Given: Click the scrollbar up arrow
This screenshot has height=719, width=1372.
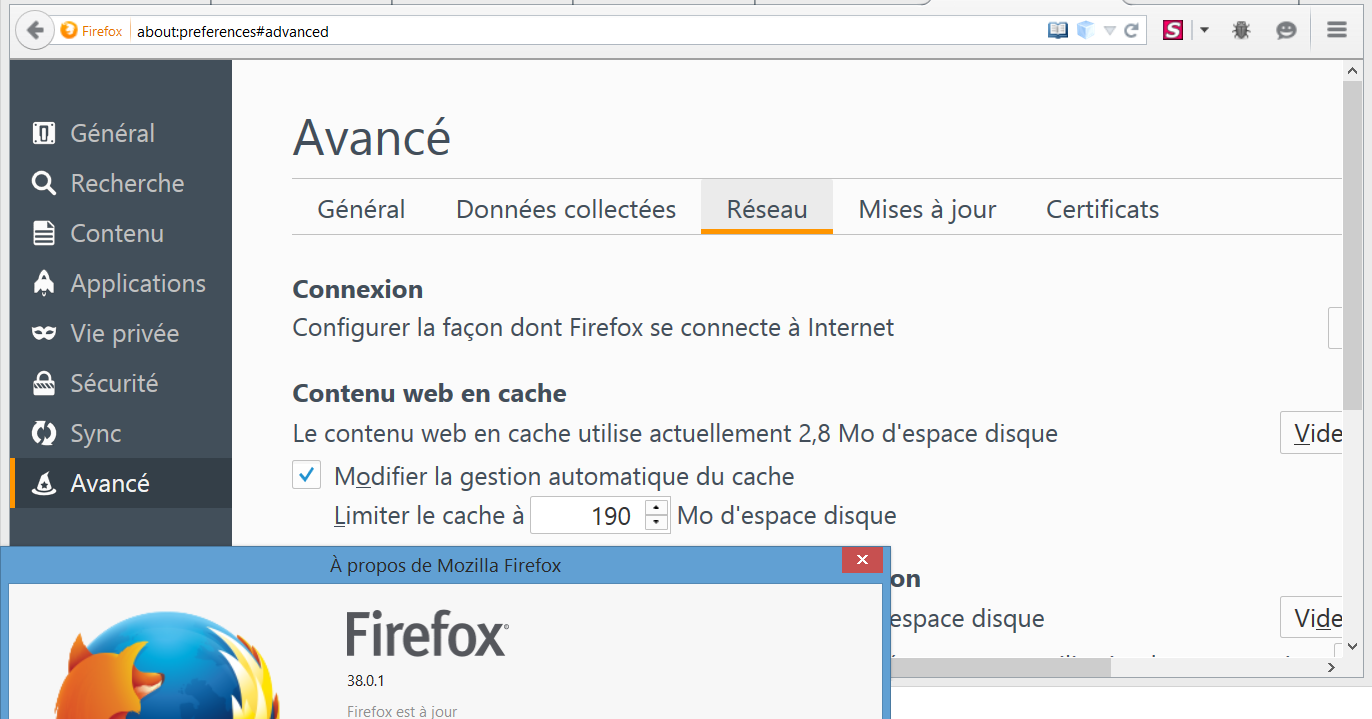Looking at the screenshot, I should 1352,72.
